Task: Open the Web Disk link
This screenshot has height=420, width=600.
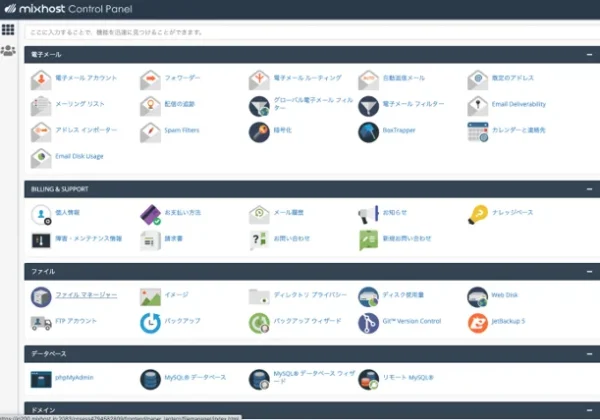Action: pos(504,295)
